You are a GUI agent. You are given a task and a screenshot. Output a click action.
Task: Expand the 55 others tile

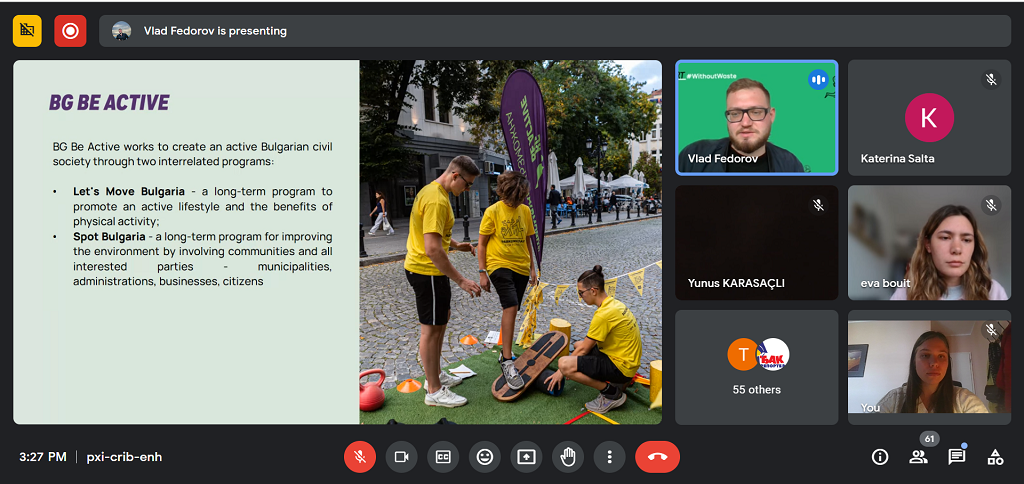[757, 367]
